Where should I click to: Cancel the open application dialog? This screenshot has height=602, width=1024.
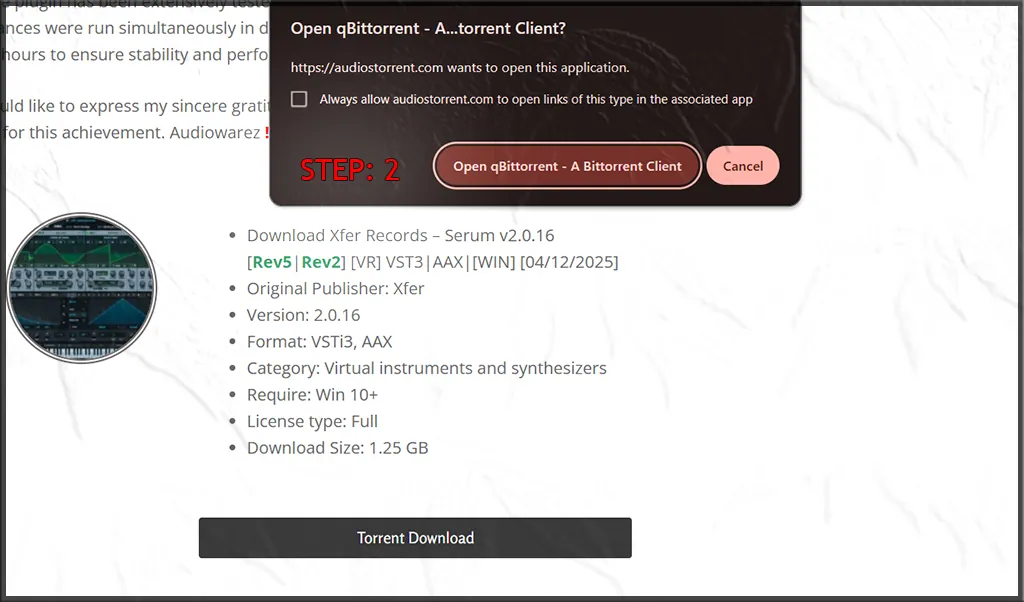coord(743,166)
